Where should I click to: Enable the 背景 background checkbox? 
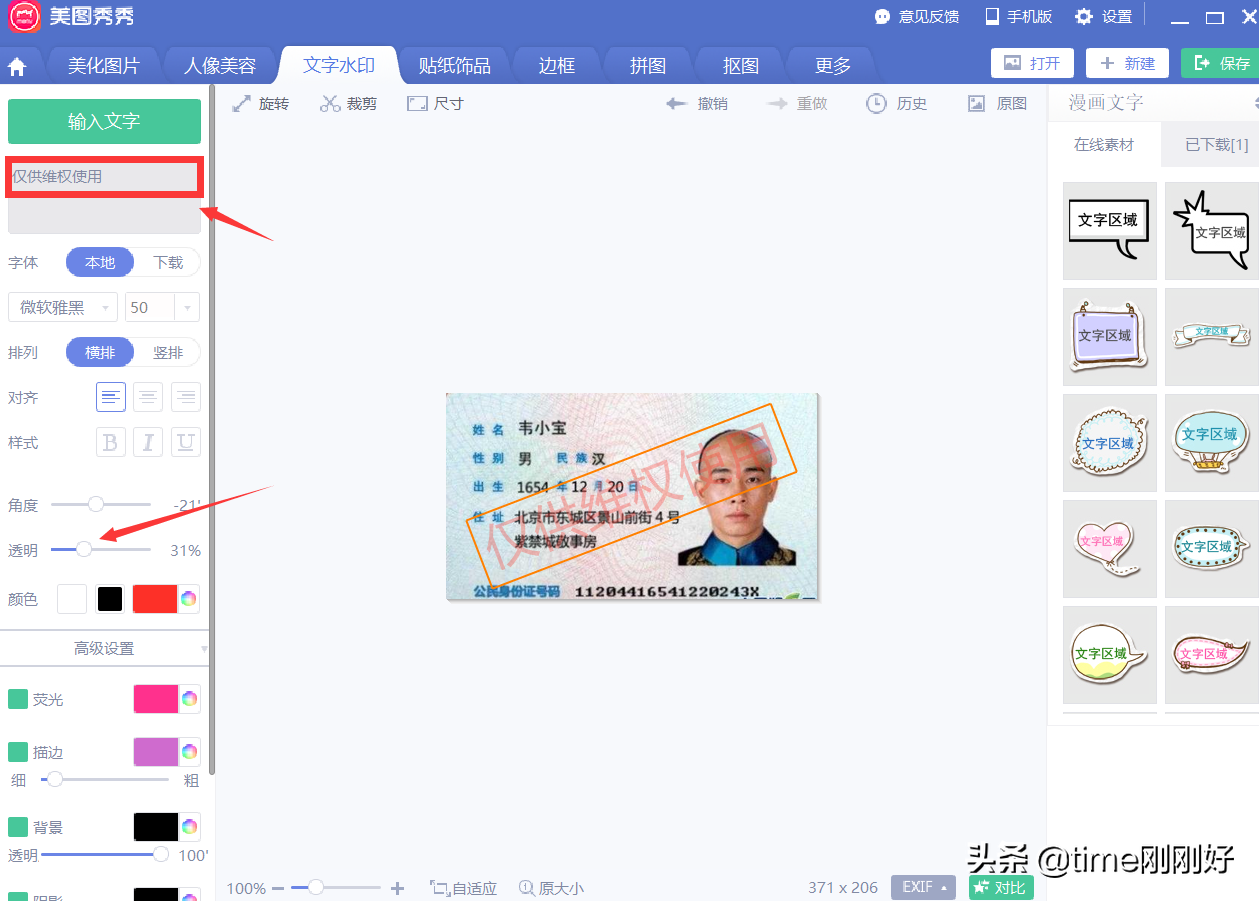[18, 826]
